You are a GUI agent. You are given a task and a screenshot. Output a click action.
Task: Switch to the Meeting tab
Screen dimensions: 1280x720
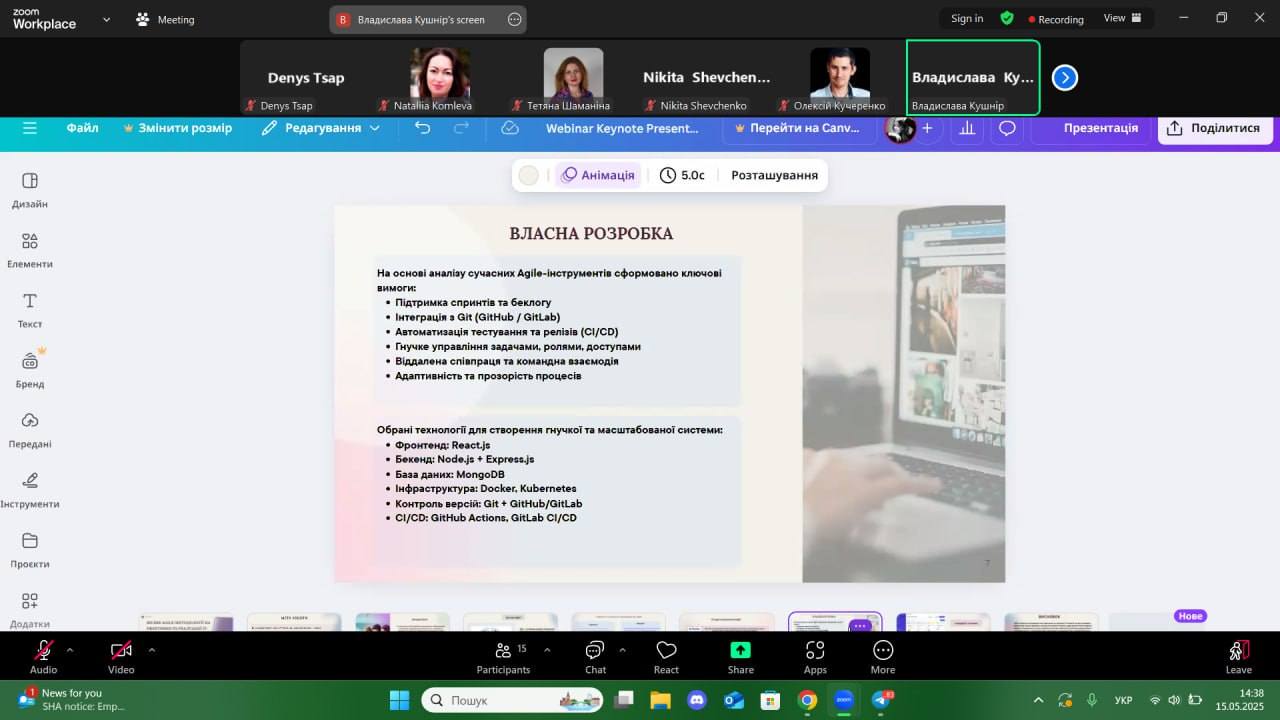166,19
